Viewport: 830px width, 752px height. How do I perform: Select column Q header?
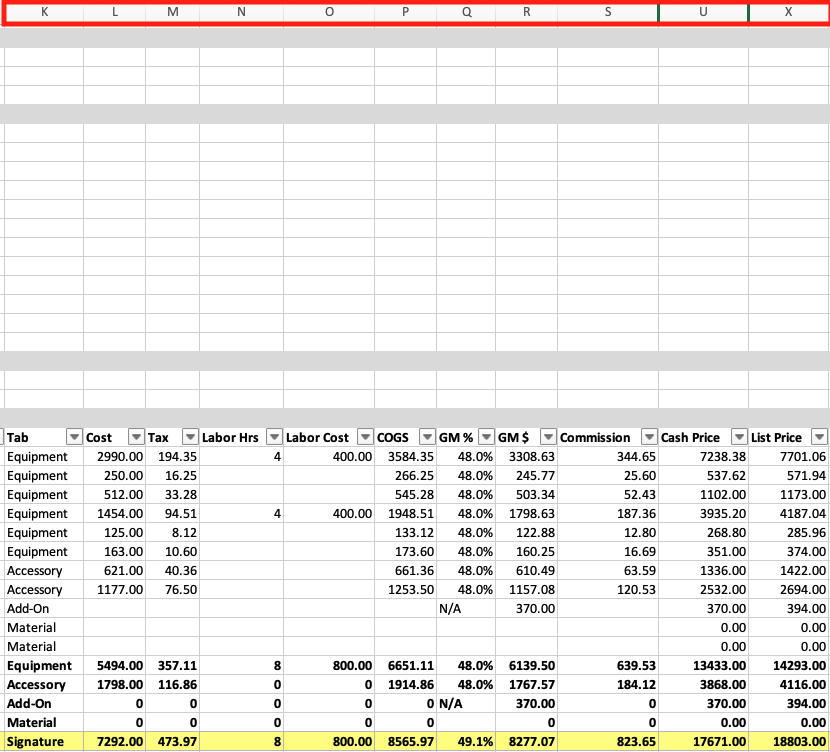tap(466, 12)
